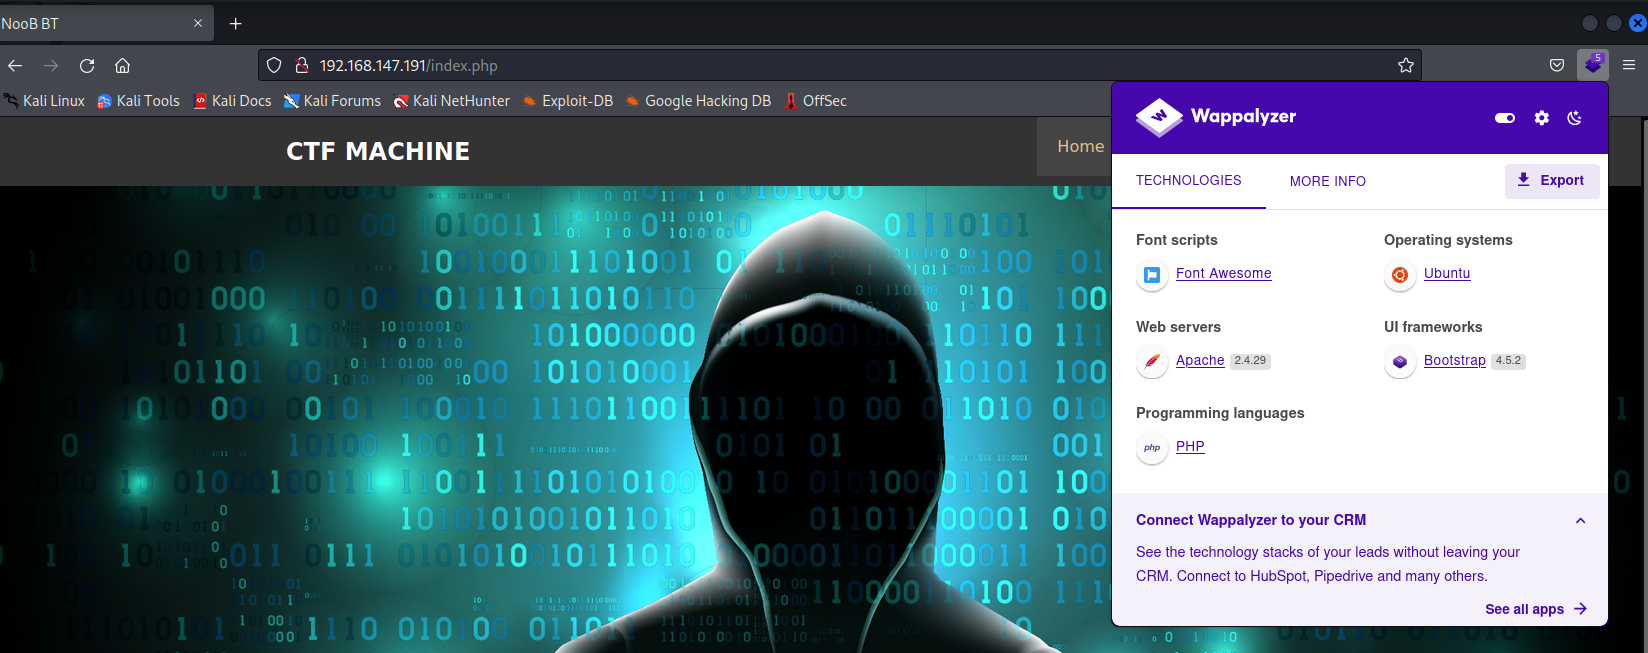Open the Firefox hamburger menu
This screenshot has width=1648, height=653.
1629,65
